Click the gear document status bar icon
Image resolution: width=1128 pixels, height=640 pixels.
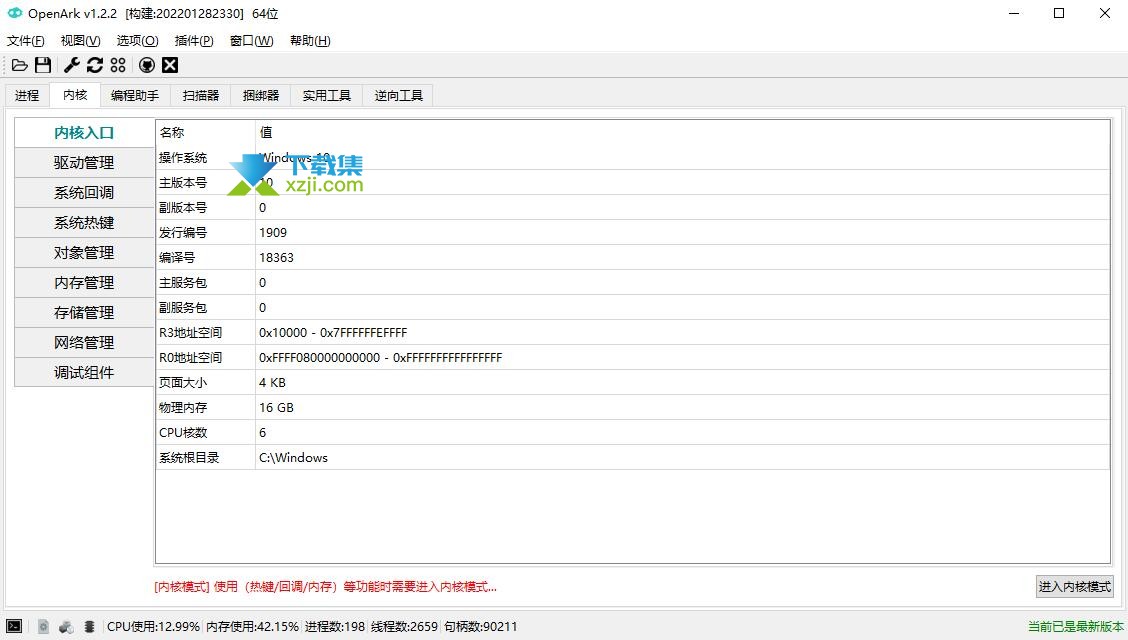point(43,626)
